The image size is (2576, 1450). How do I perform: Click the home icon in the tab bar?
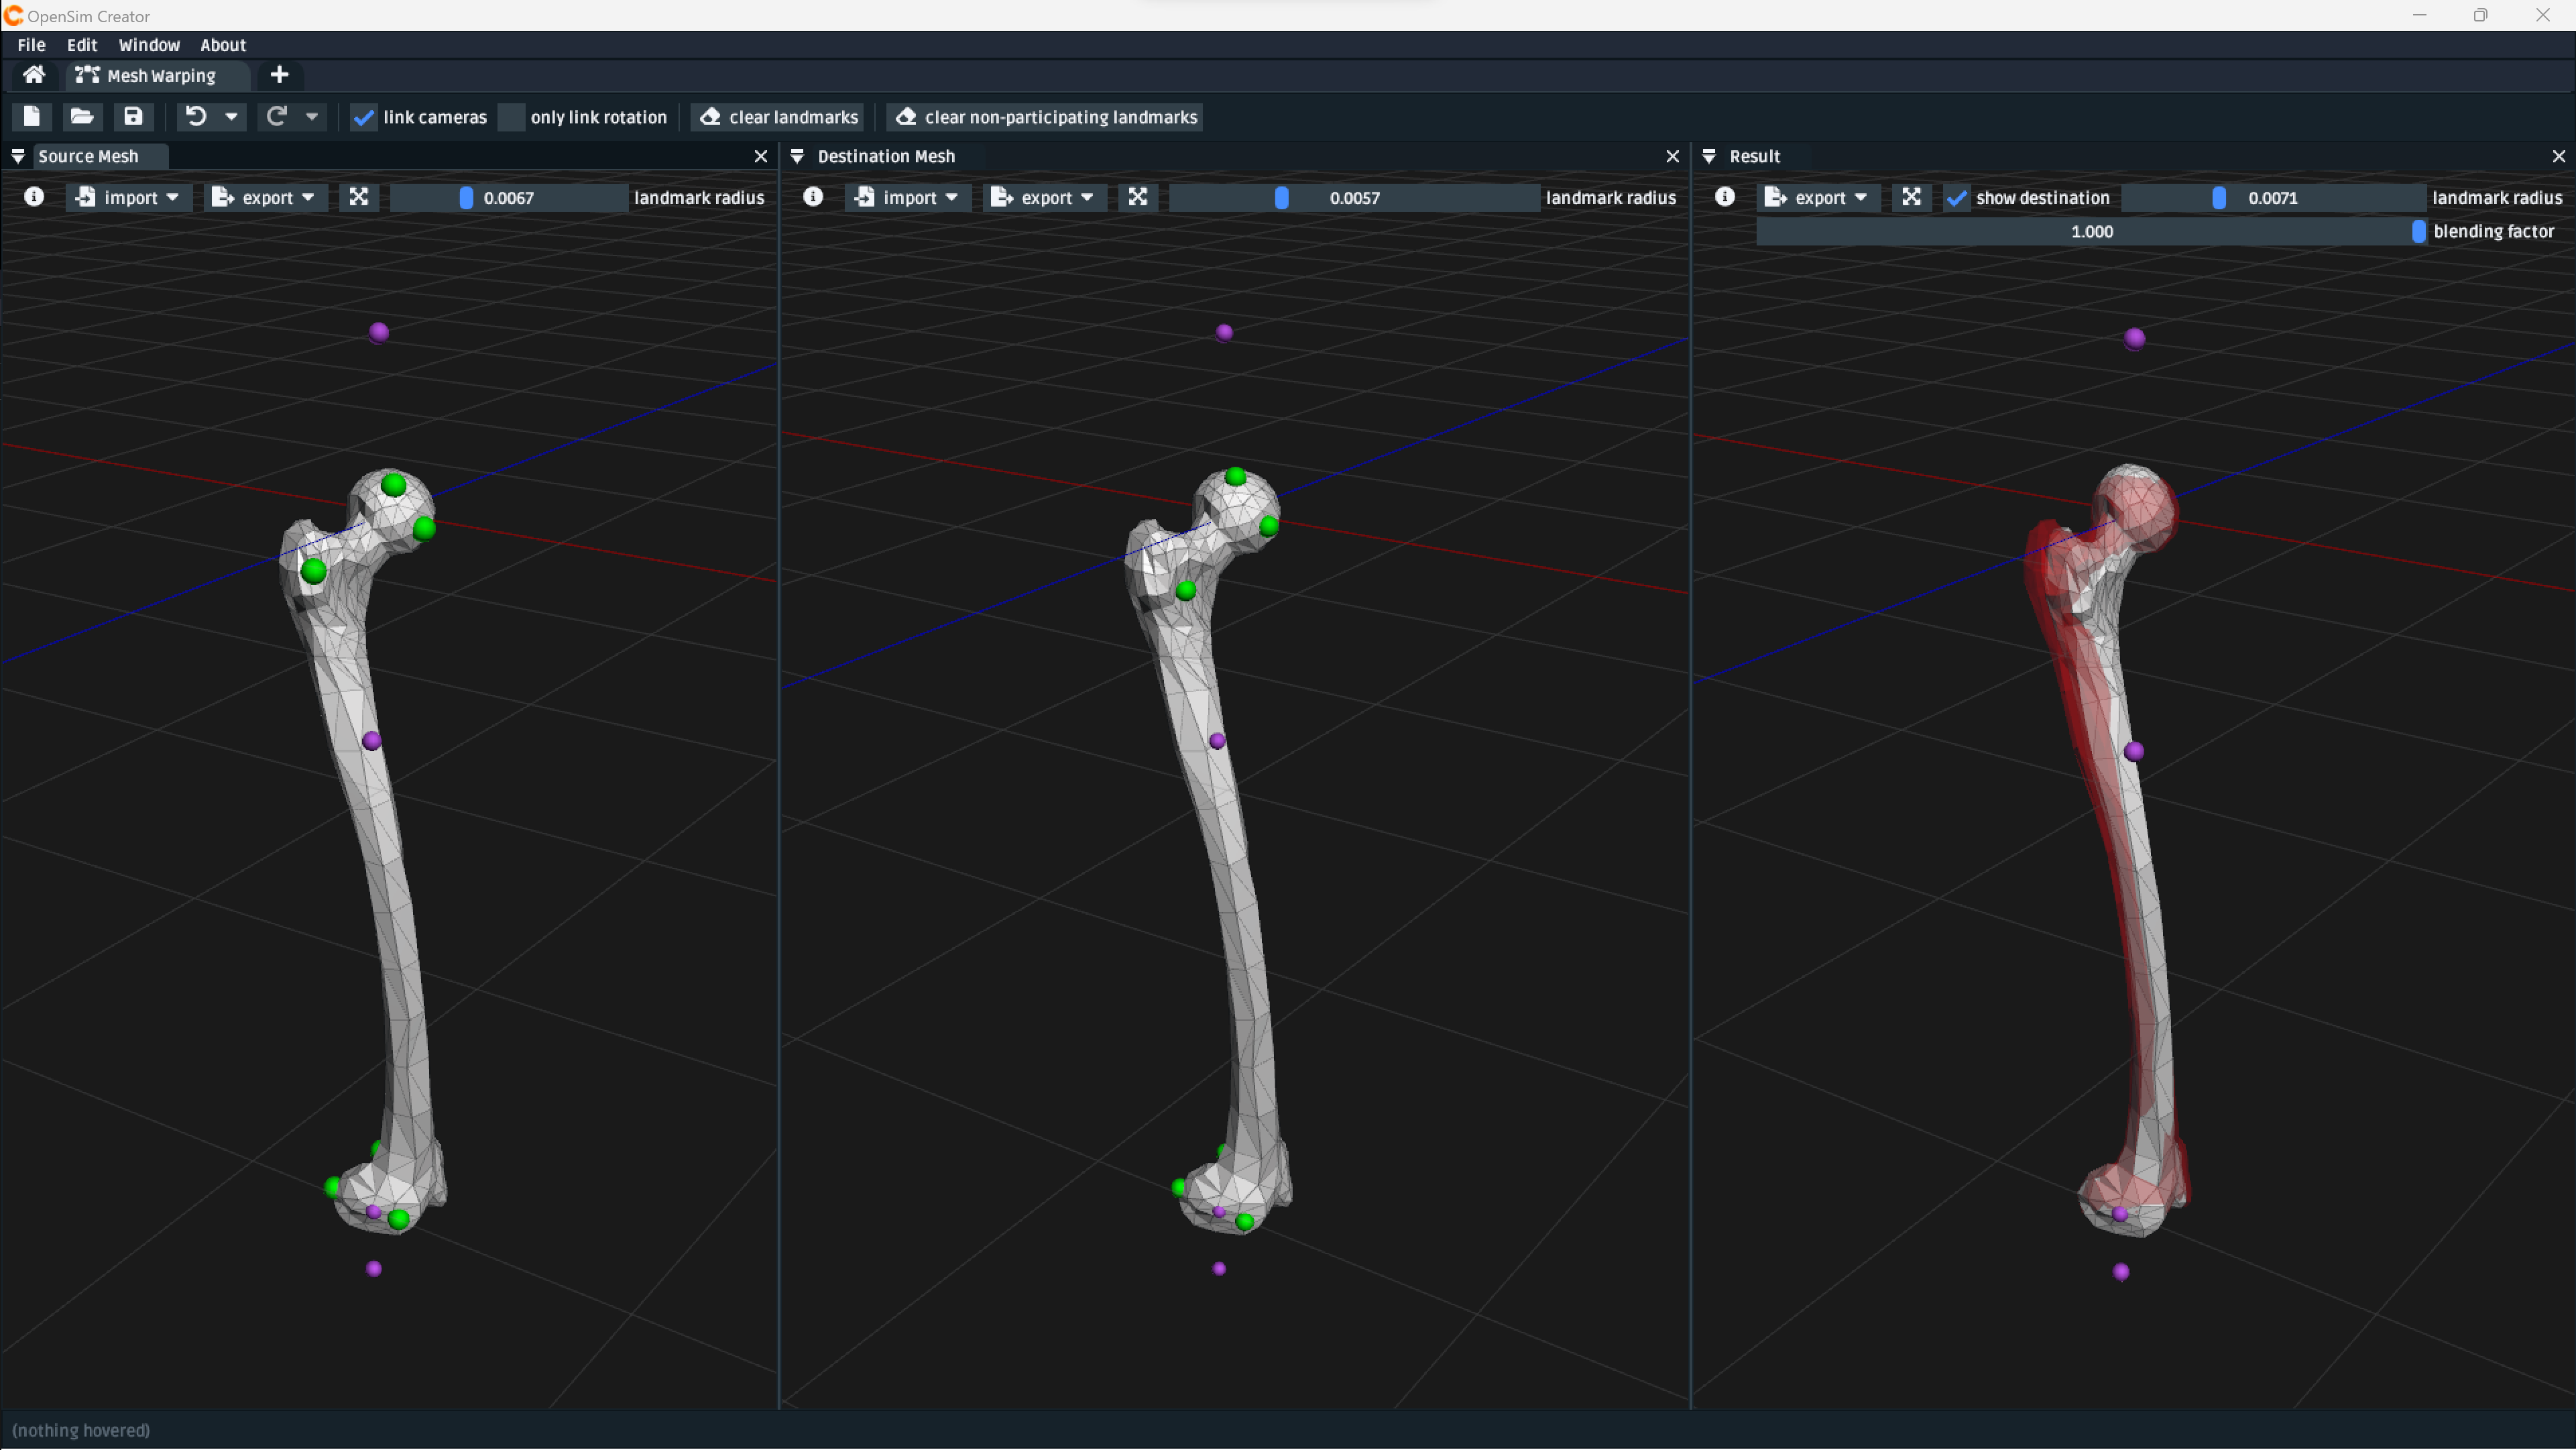(33, 75)
